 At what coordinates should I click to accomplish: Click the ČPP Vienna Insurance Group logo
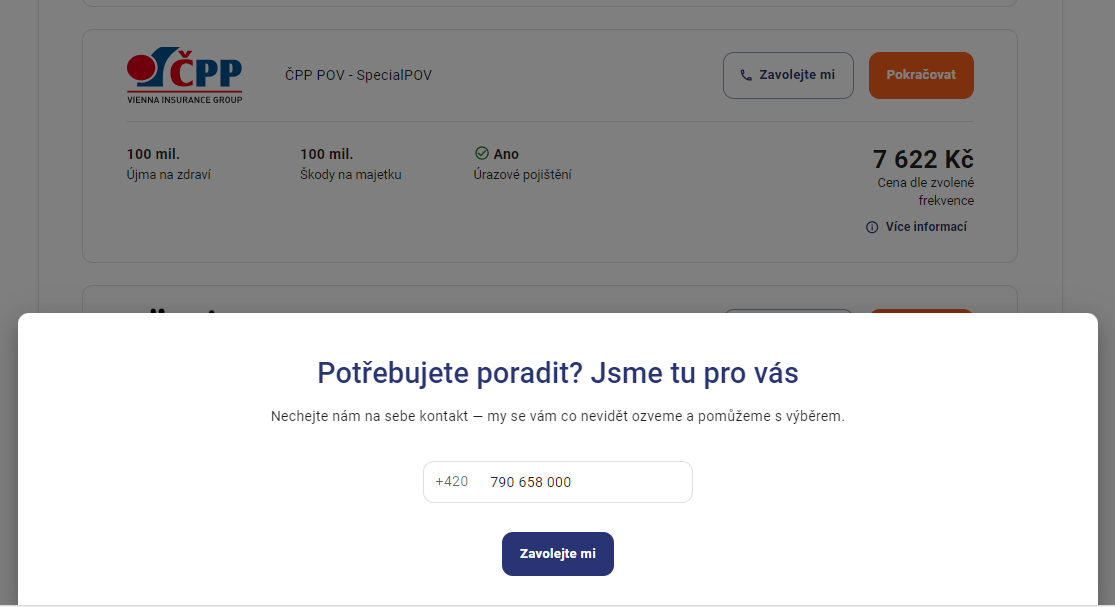185,75
